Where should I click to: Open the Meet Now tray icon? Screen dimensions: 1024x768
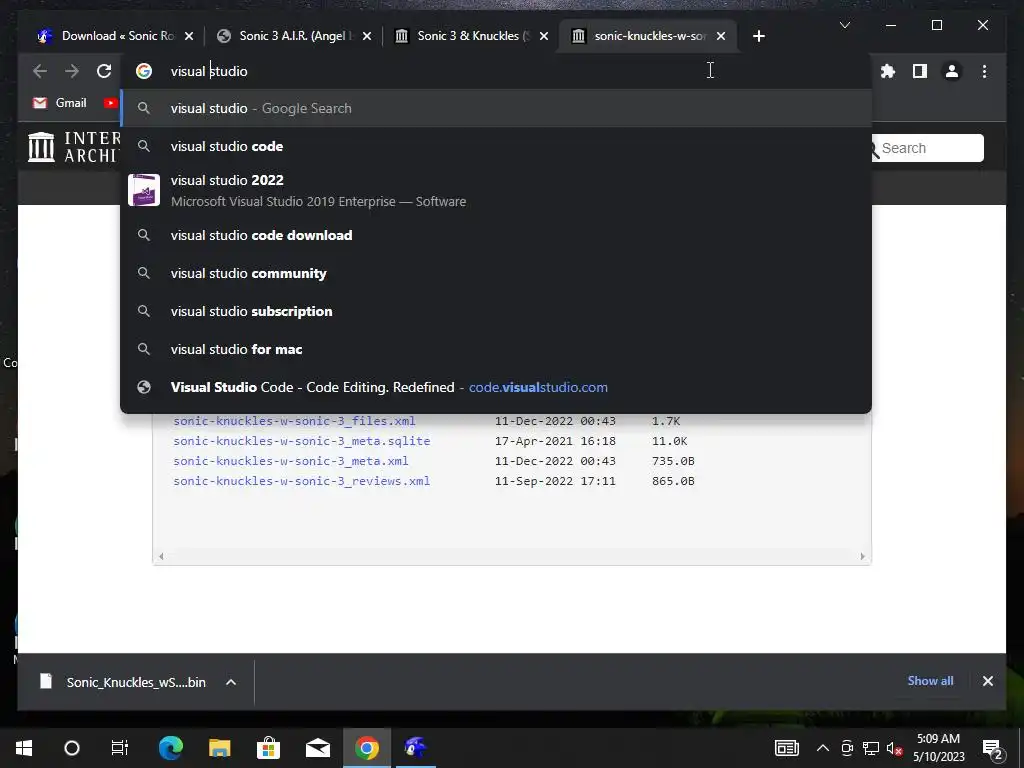(847, 748)
